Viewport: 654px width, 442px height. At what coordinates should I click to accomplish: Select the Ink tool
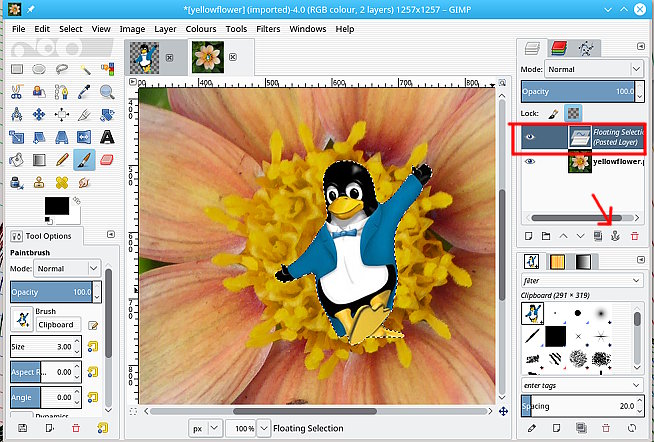point(17,183)
